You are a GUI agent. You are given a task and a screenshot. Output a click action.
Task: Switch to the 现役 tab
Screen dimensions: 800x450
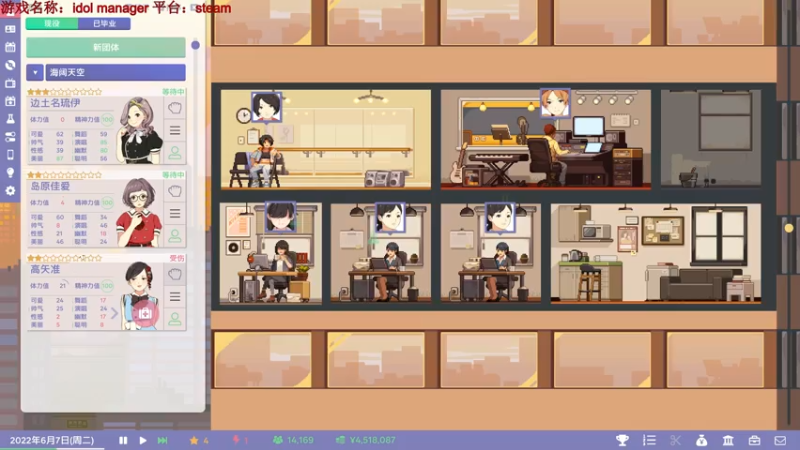pos(52,23)
